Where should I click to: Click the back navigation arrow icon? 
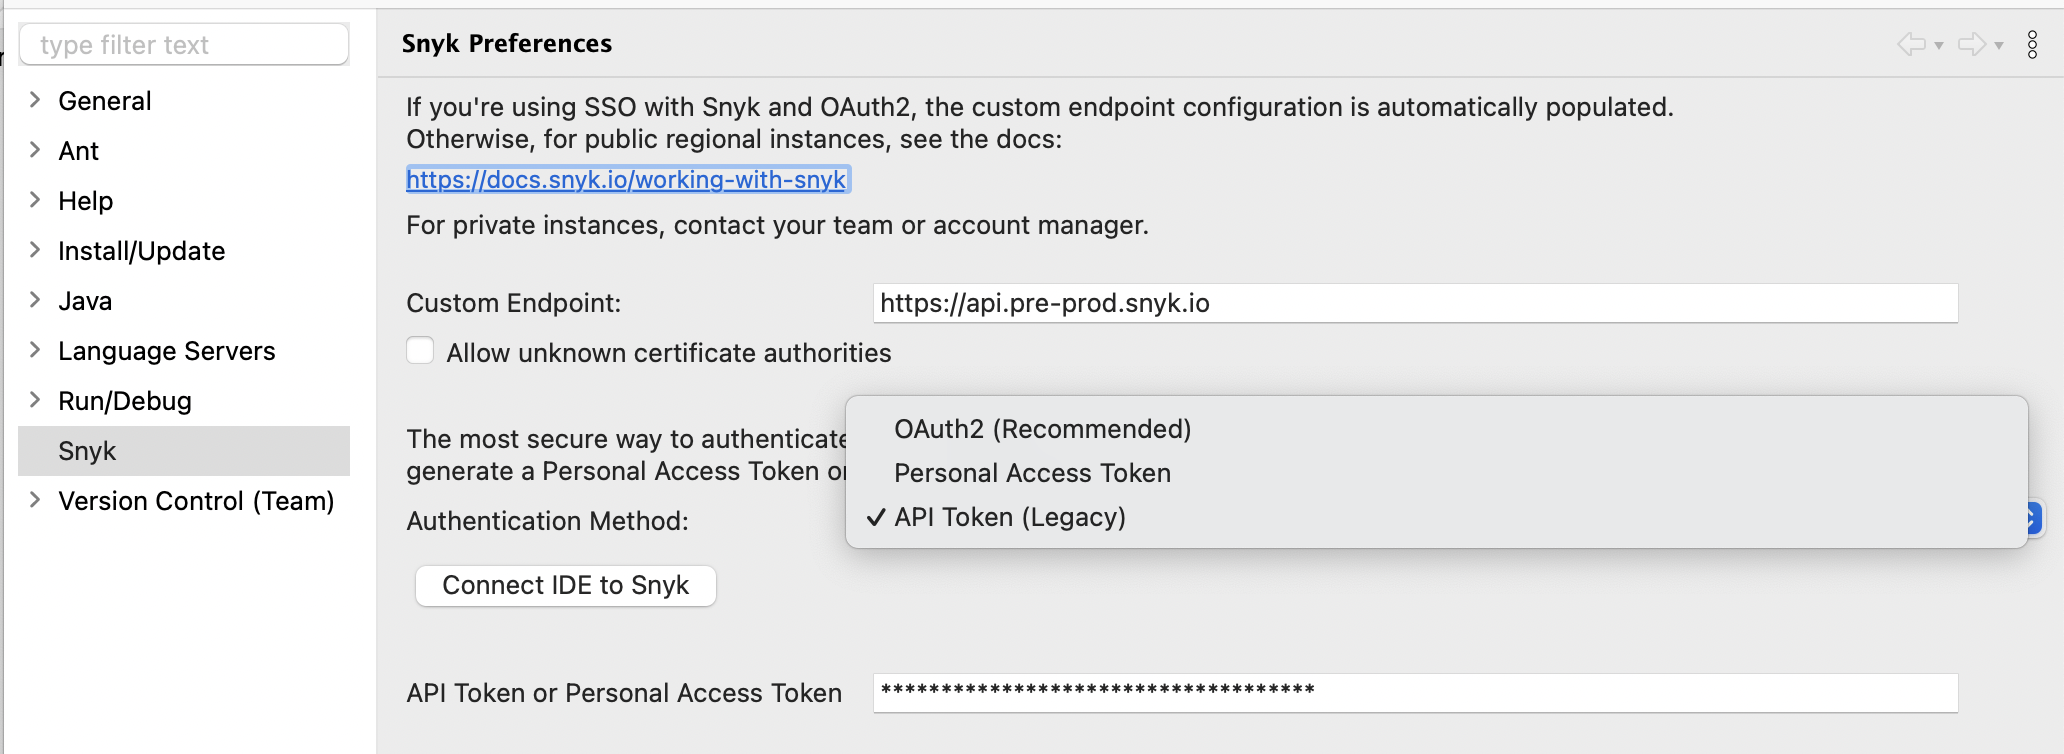(1911, 44)
